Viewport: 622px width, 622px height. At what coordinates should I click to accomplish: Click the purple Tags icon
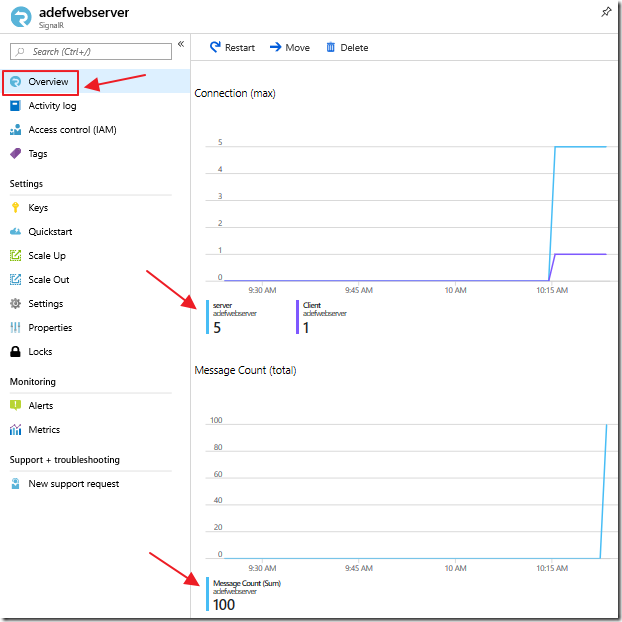15,154
